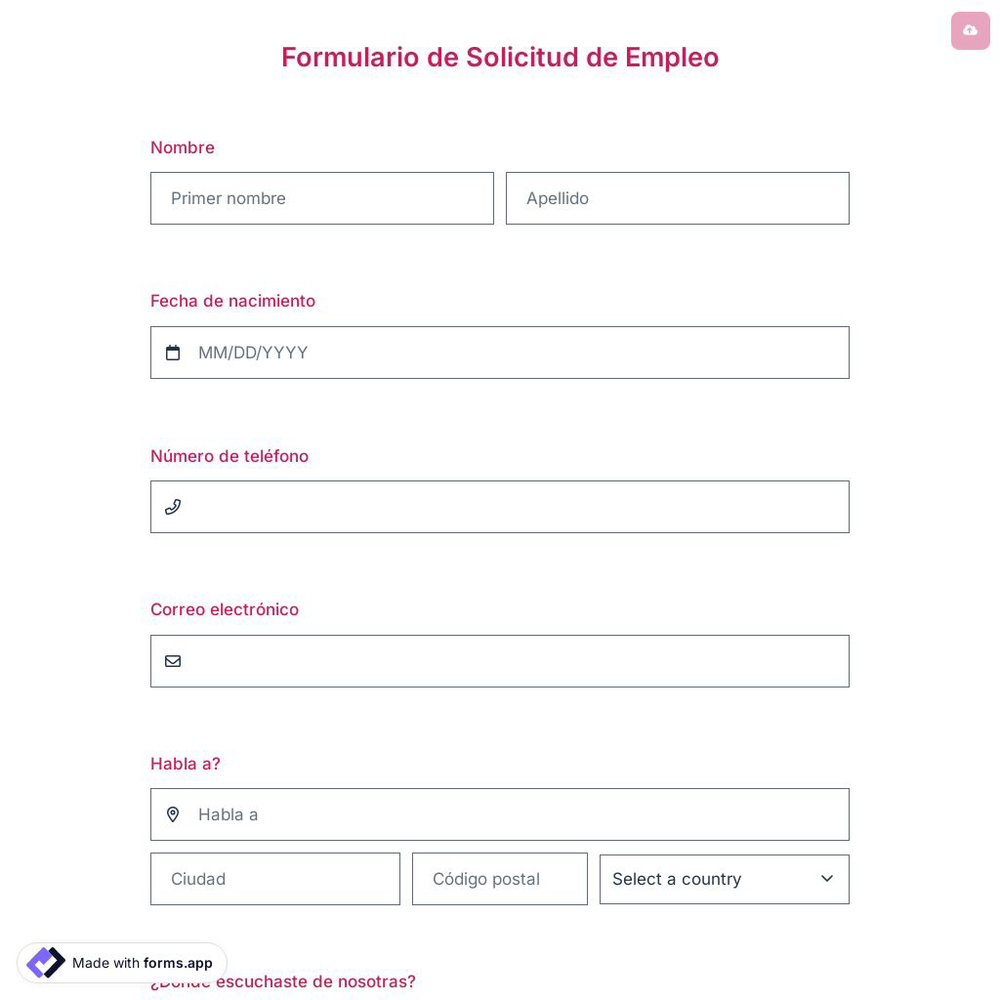Click the phone icon in Número de teléfono

tap(173, 507)
